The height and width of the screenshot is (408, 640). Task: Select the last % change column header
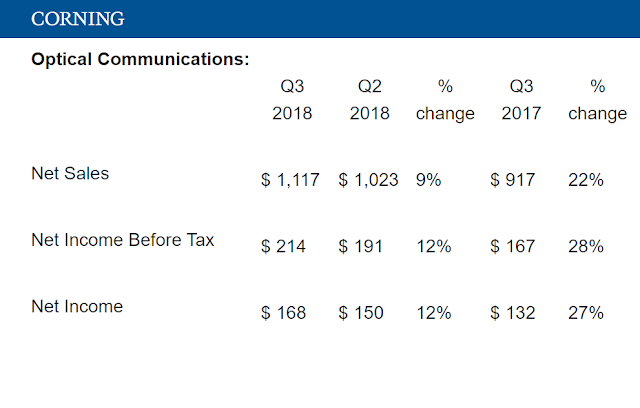[598, 100]
